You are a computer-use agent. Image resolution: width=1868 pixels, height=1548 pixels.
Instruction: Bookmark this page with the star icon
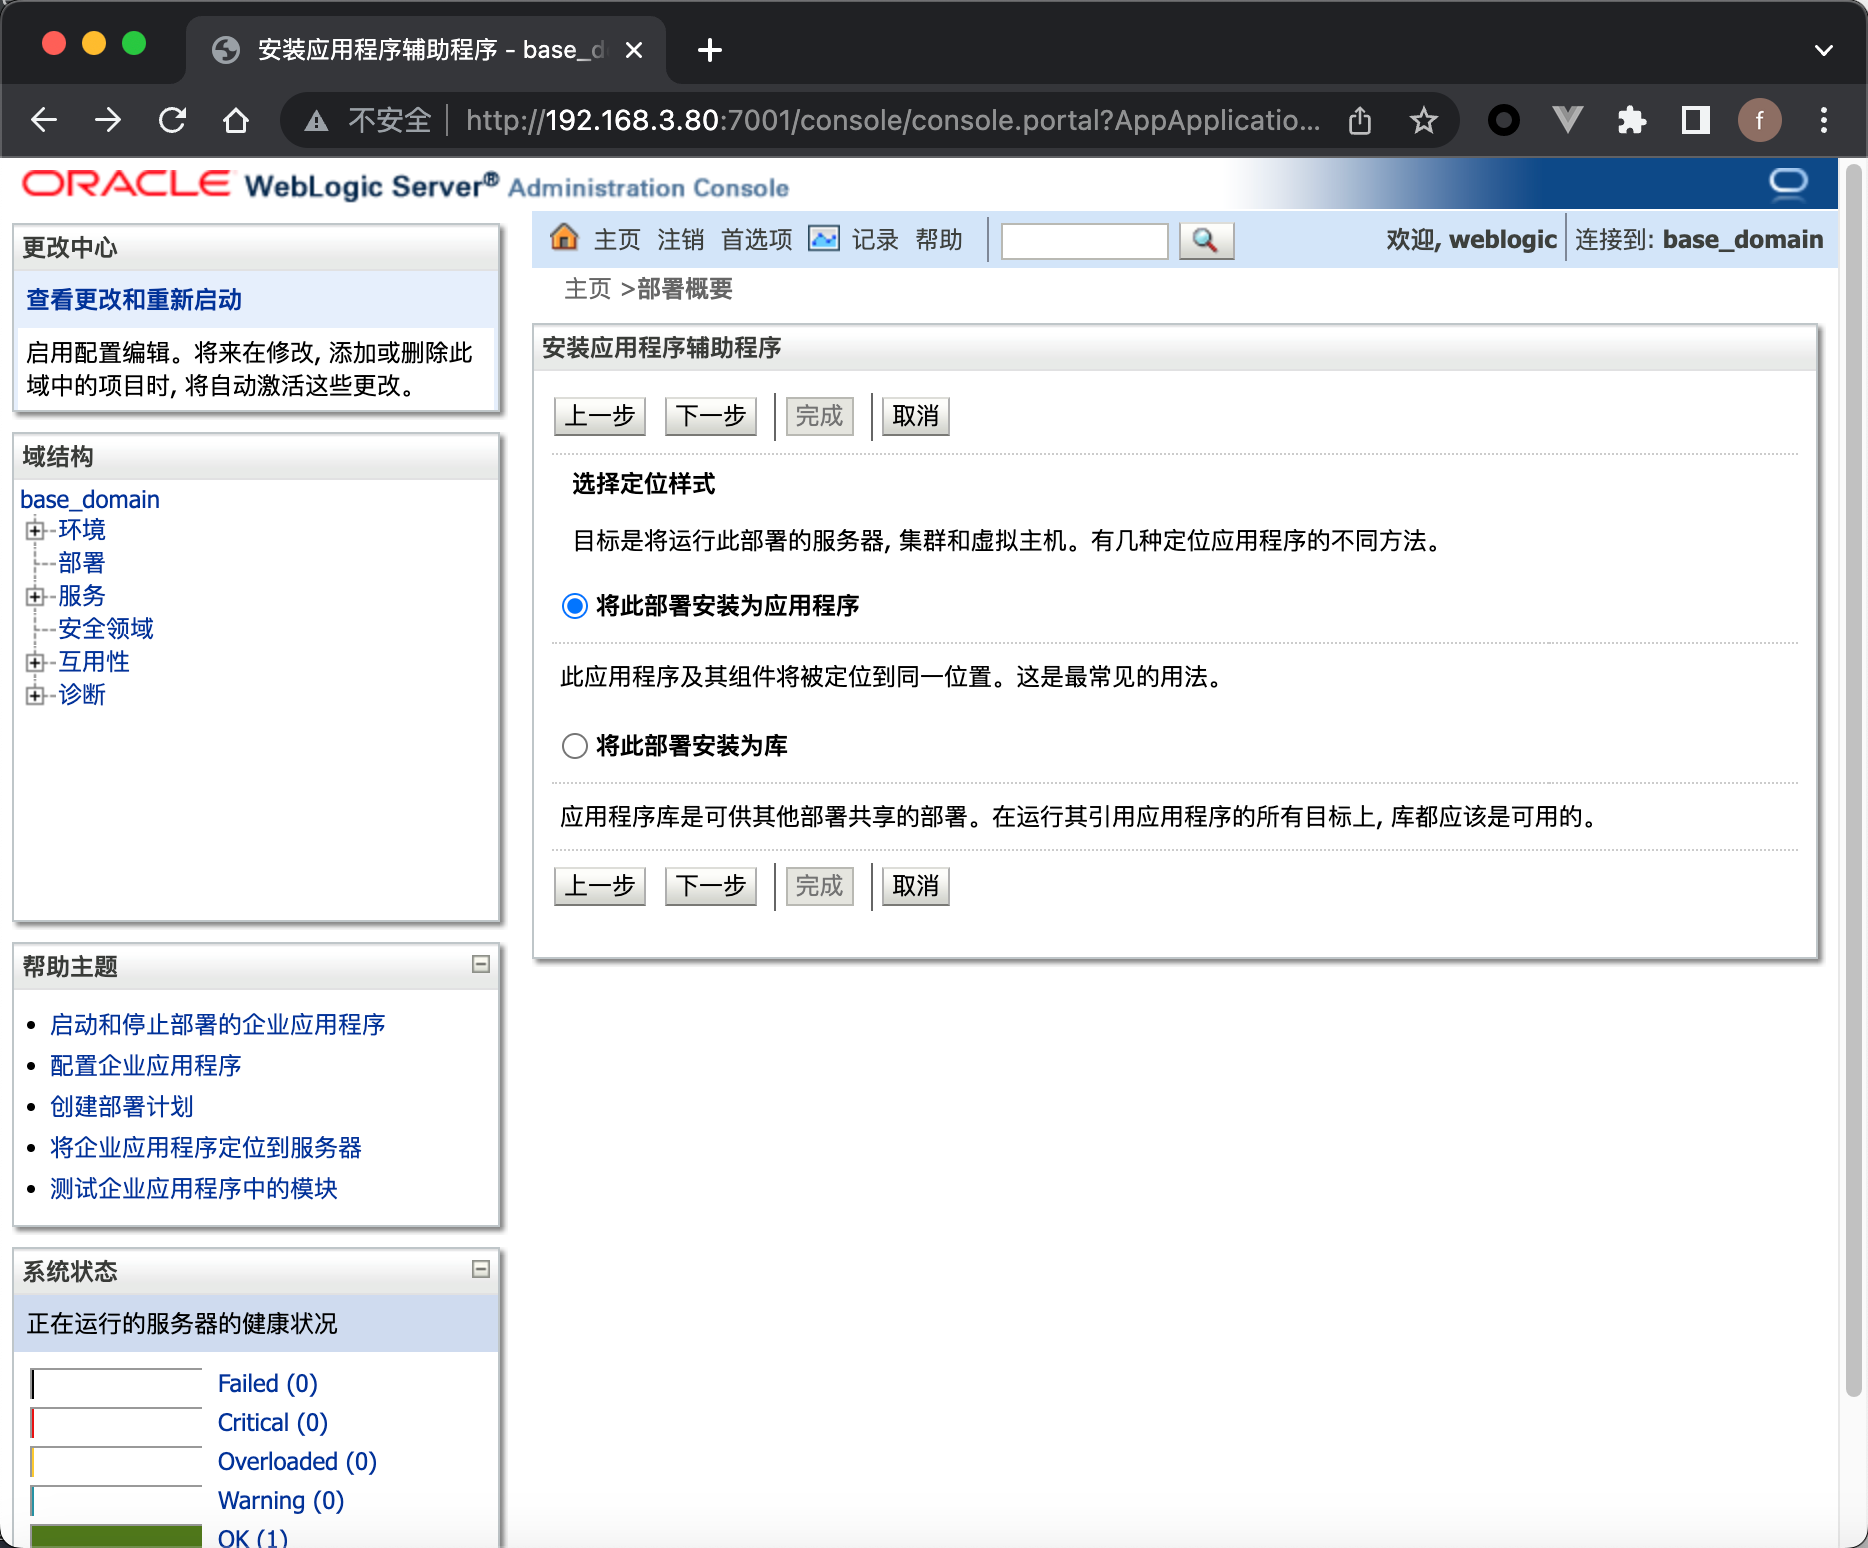(x=1423, y=121)
